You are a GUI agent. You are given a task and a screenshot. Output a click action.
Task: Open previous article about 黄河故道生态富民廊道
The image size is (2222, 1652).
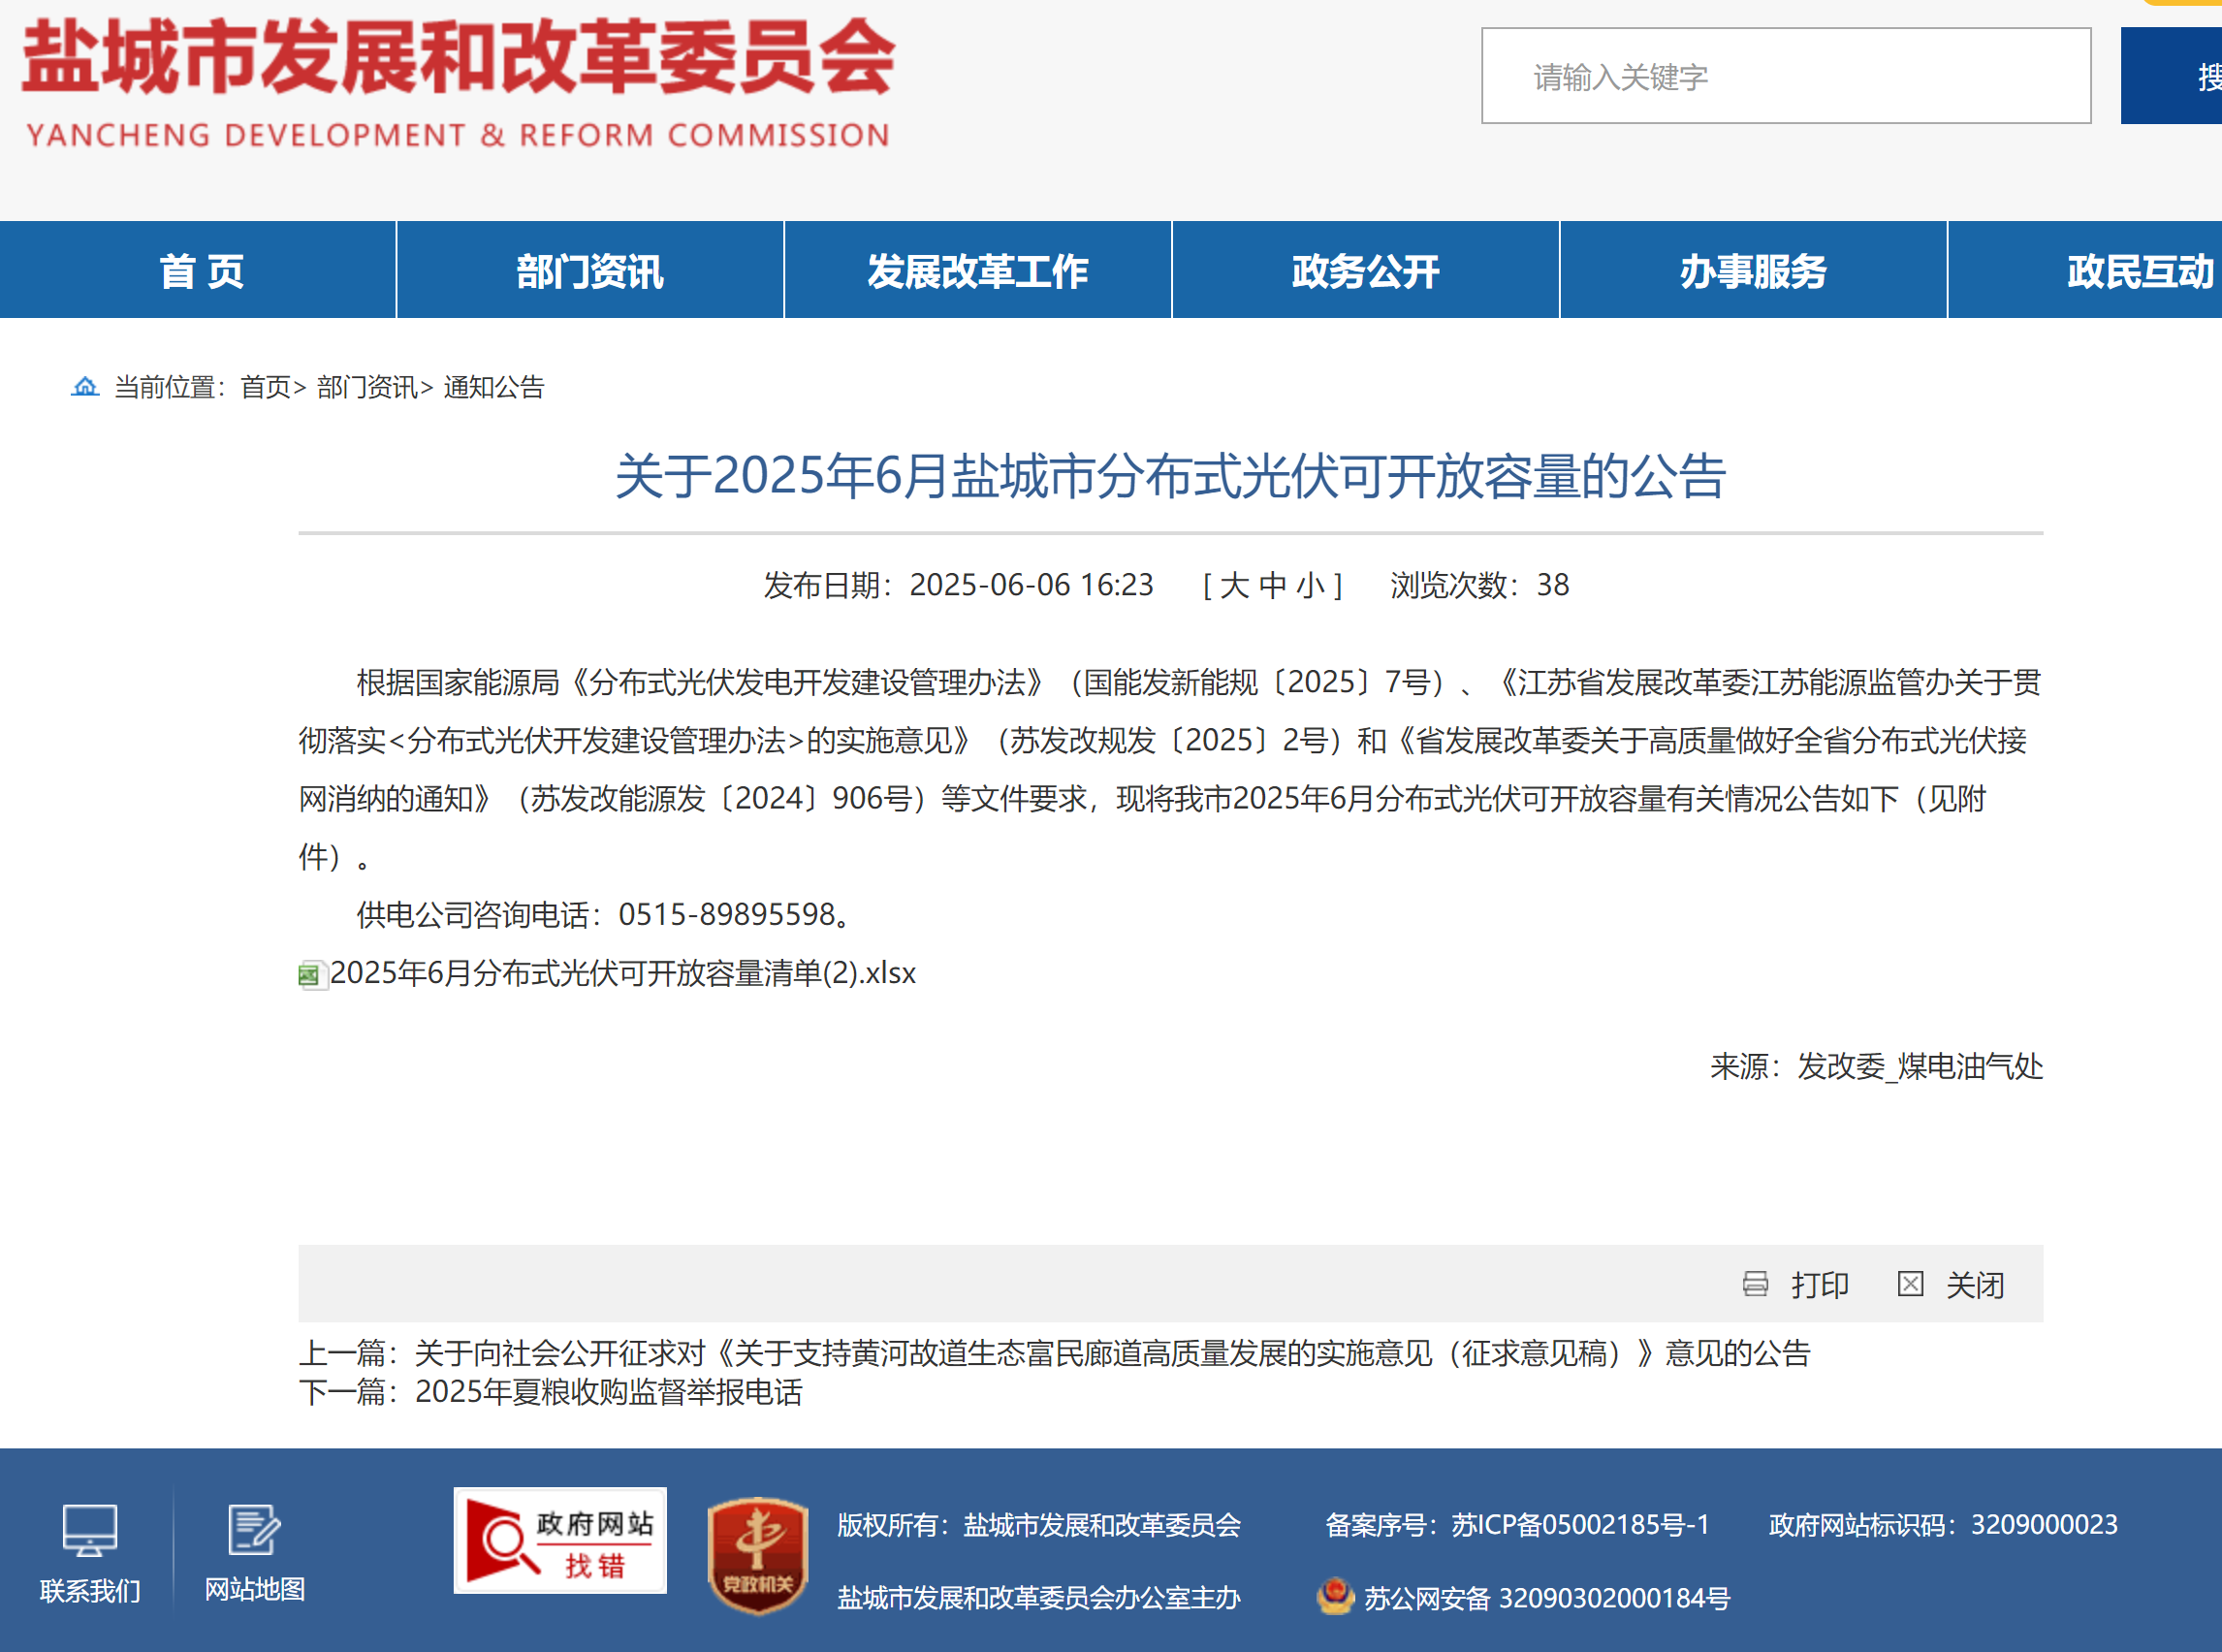pos(1112,1353)
